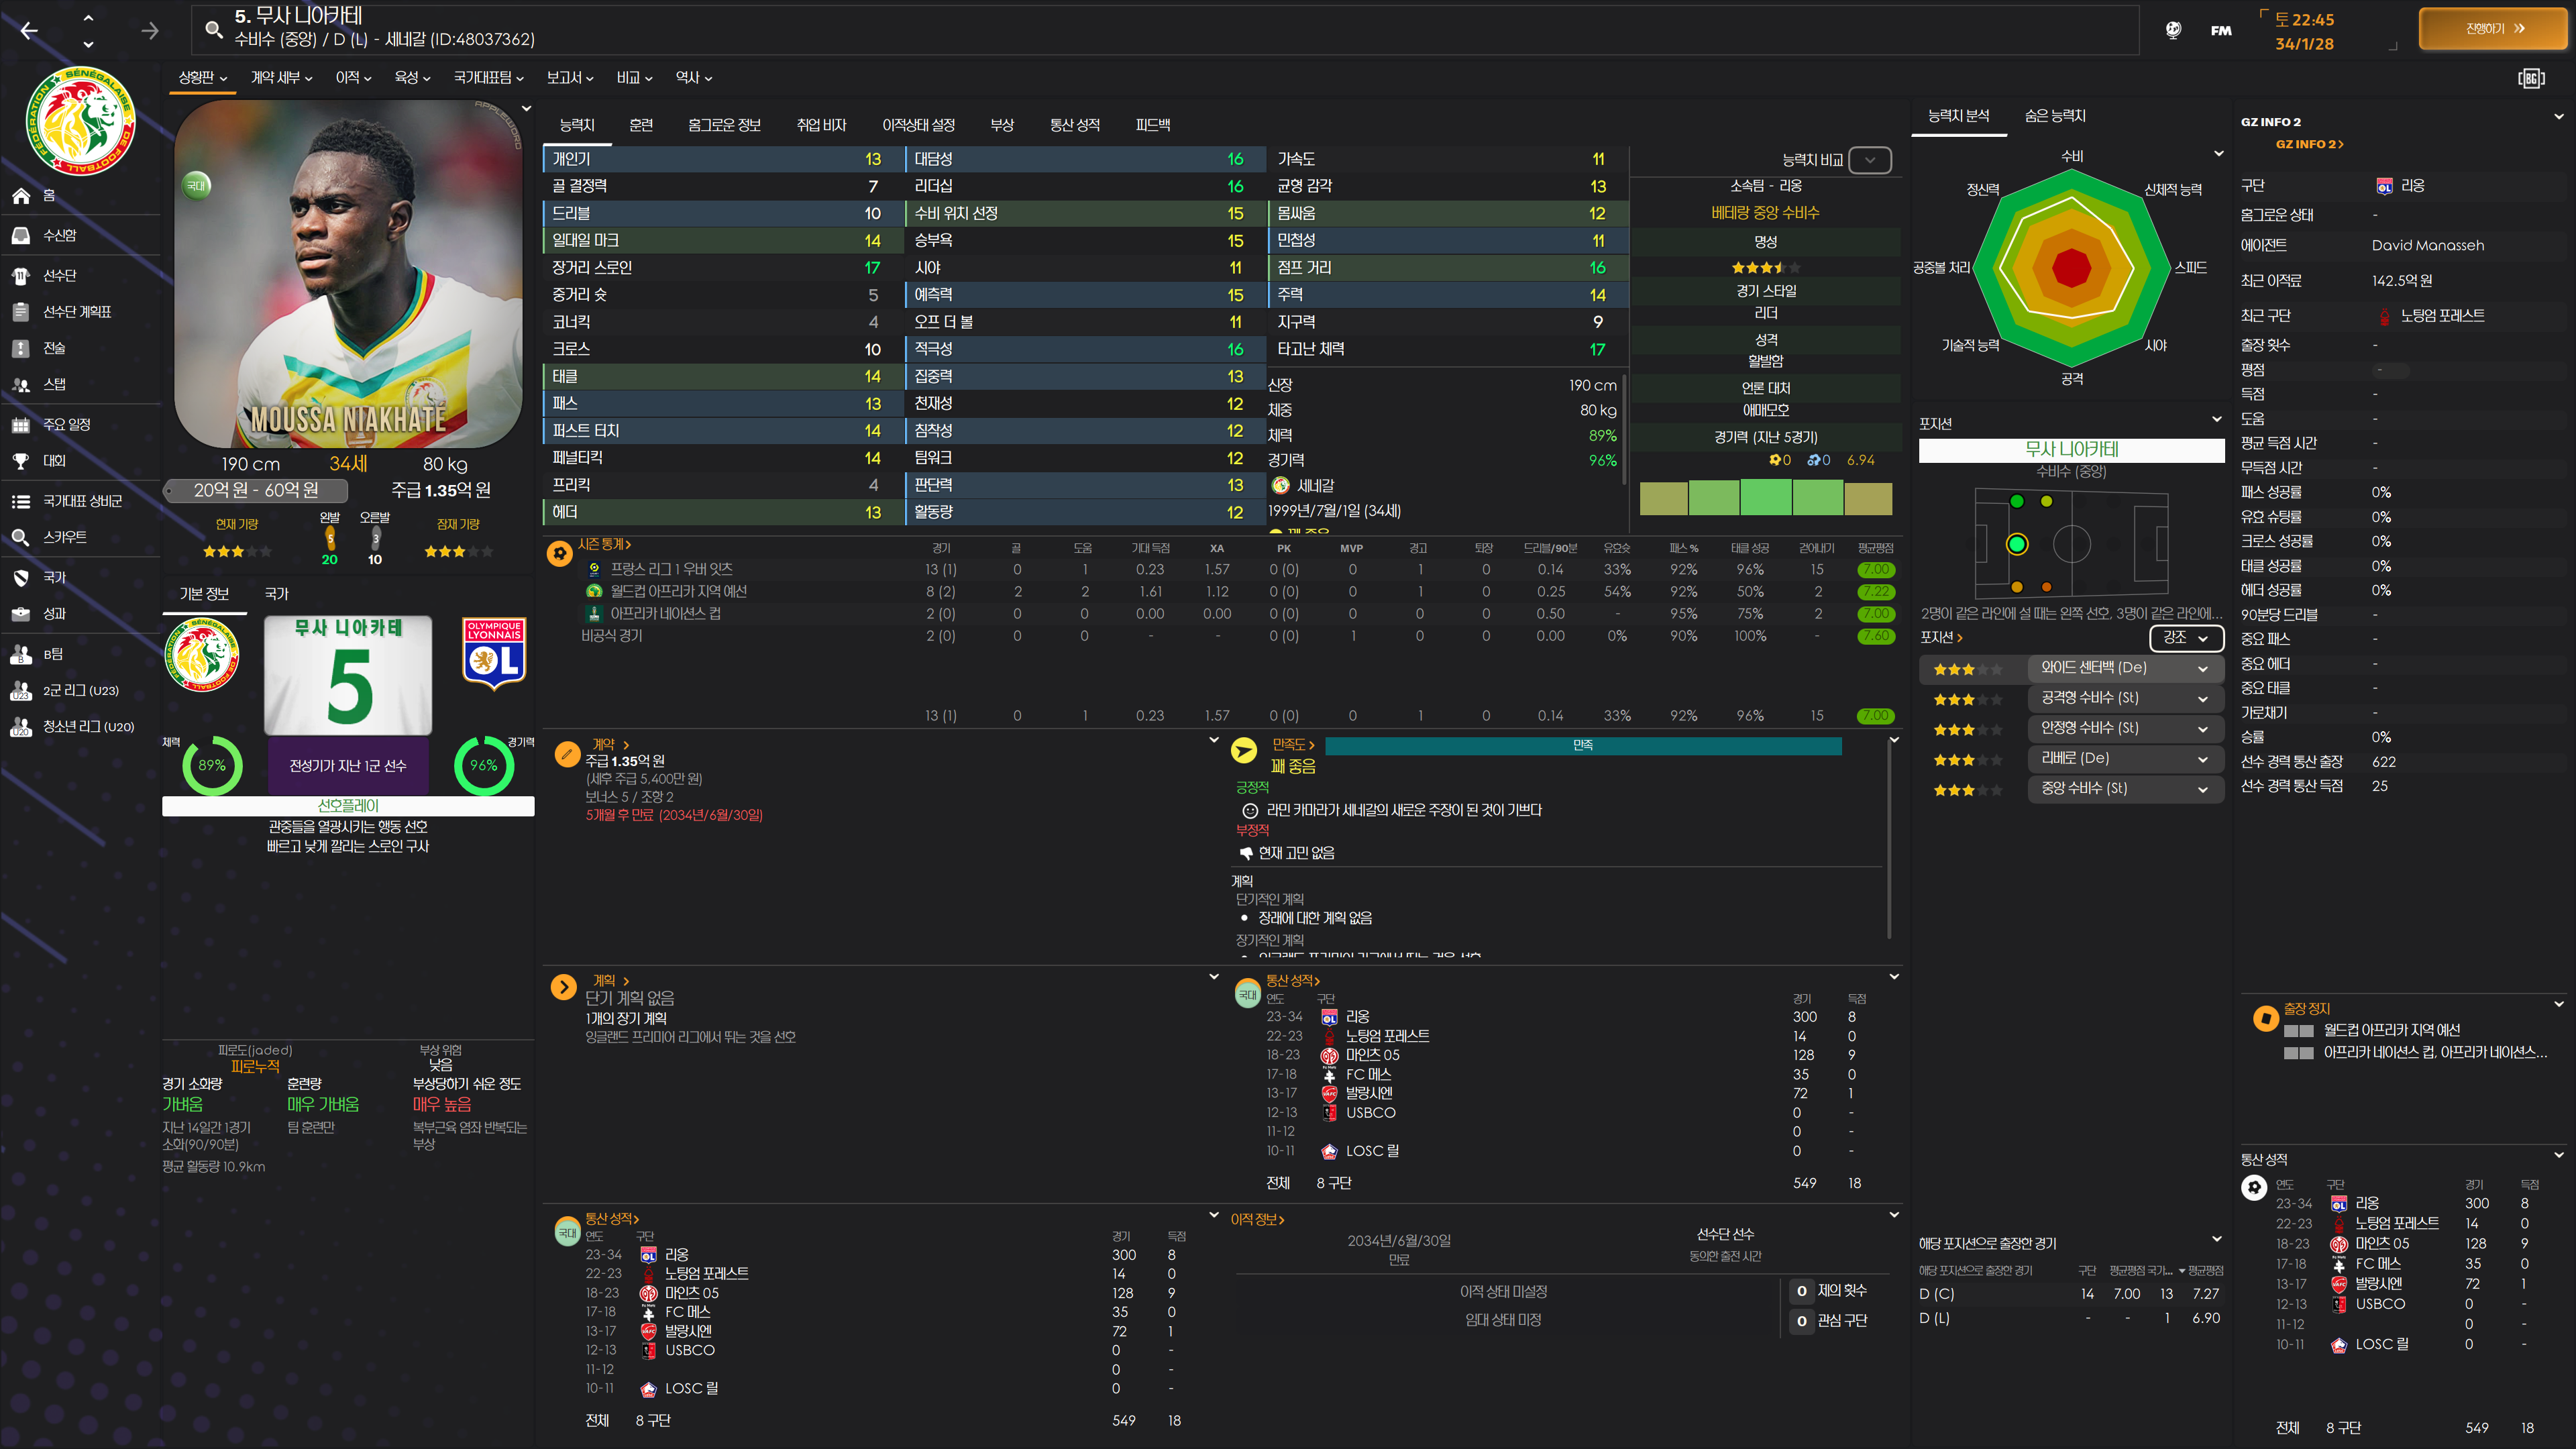Screen dimensions: 2576x1449
Task: Open the 계약 세부 dropdown menu
Action: [281, 78]
